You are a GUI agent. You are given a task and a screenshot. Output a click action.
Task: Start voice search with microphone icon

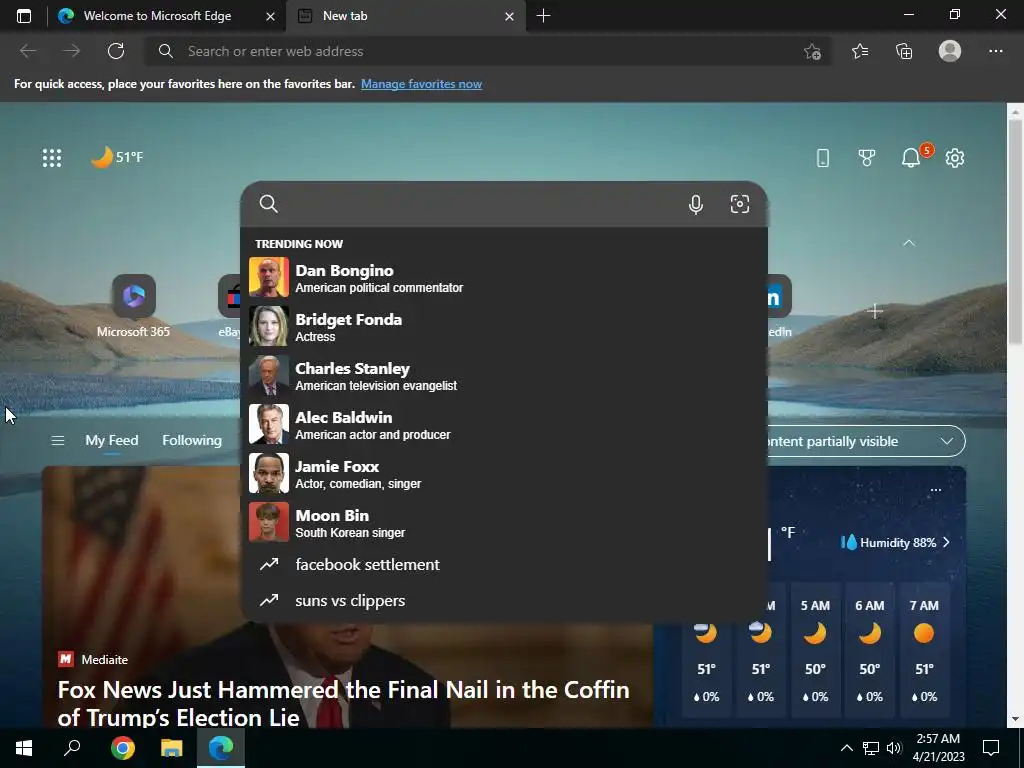(x=696, y=204)
